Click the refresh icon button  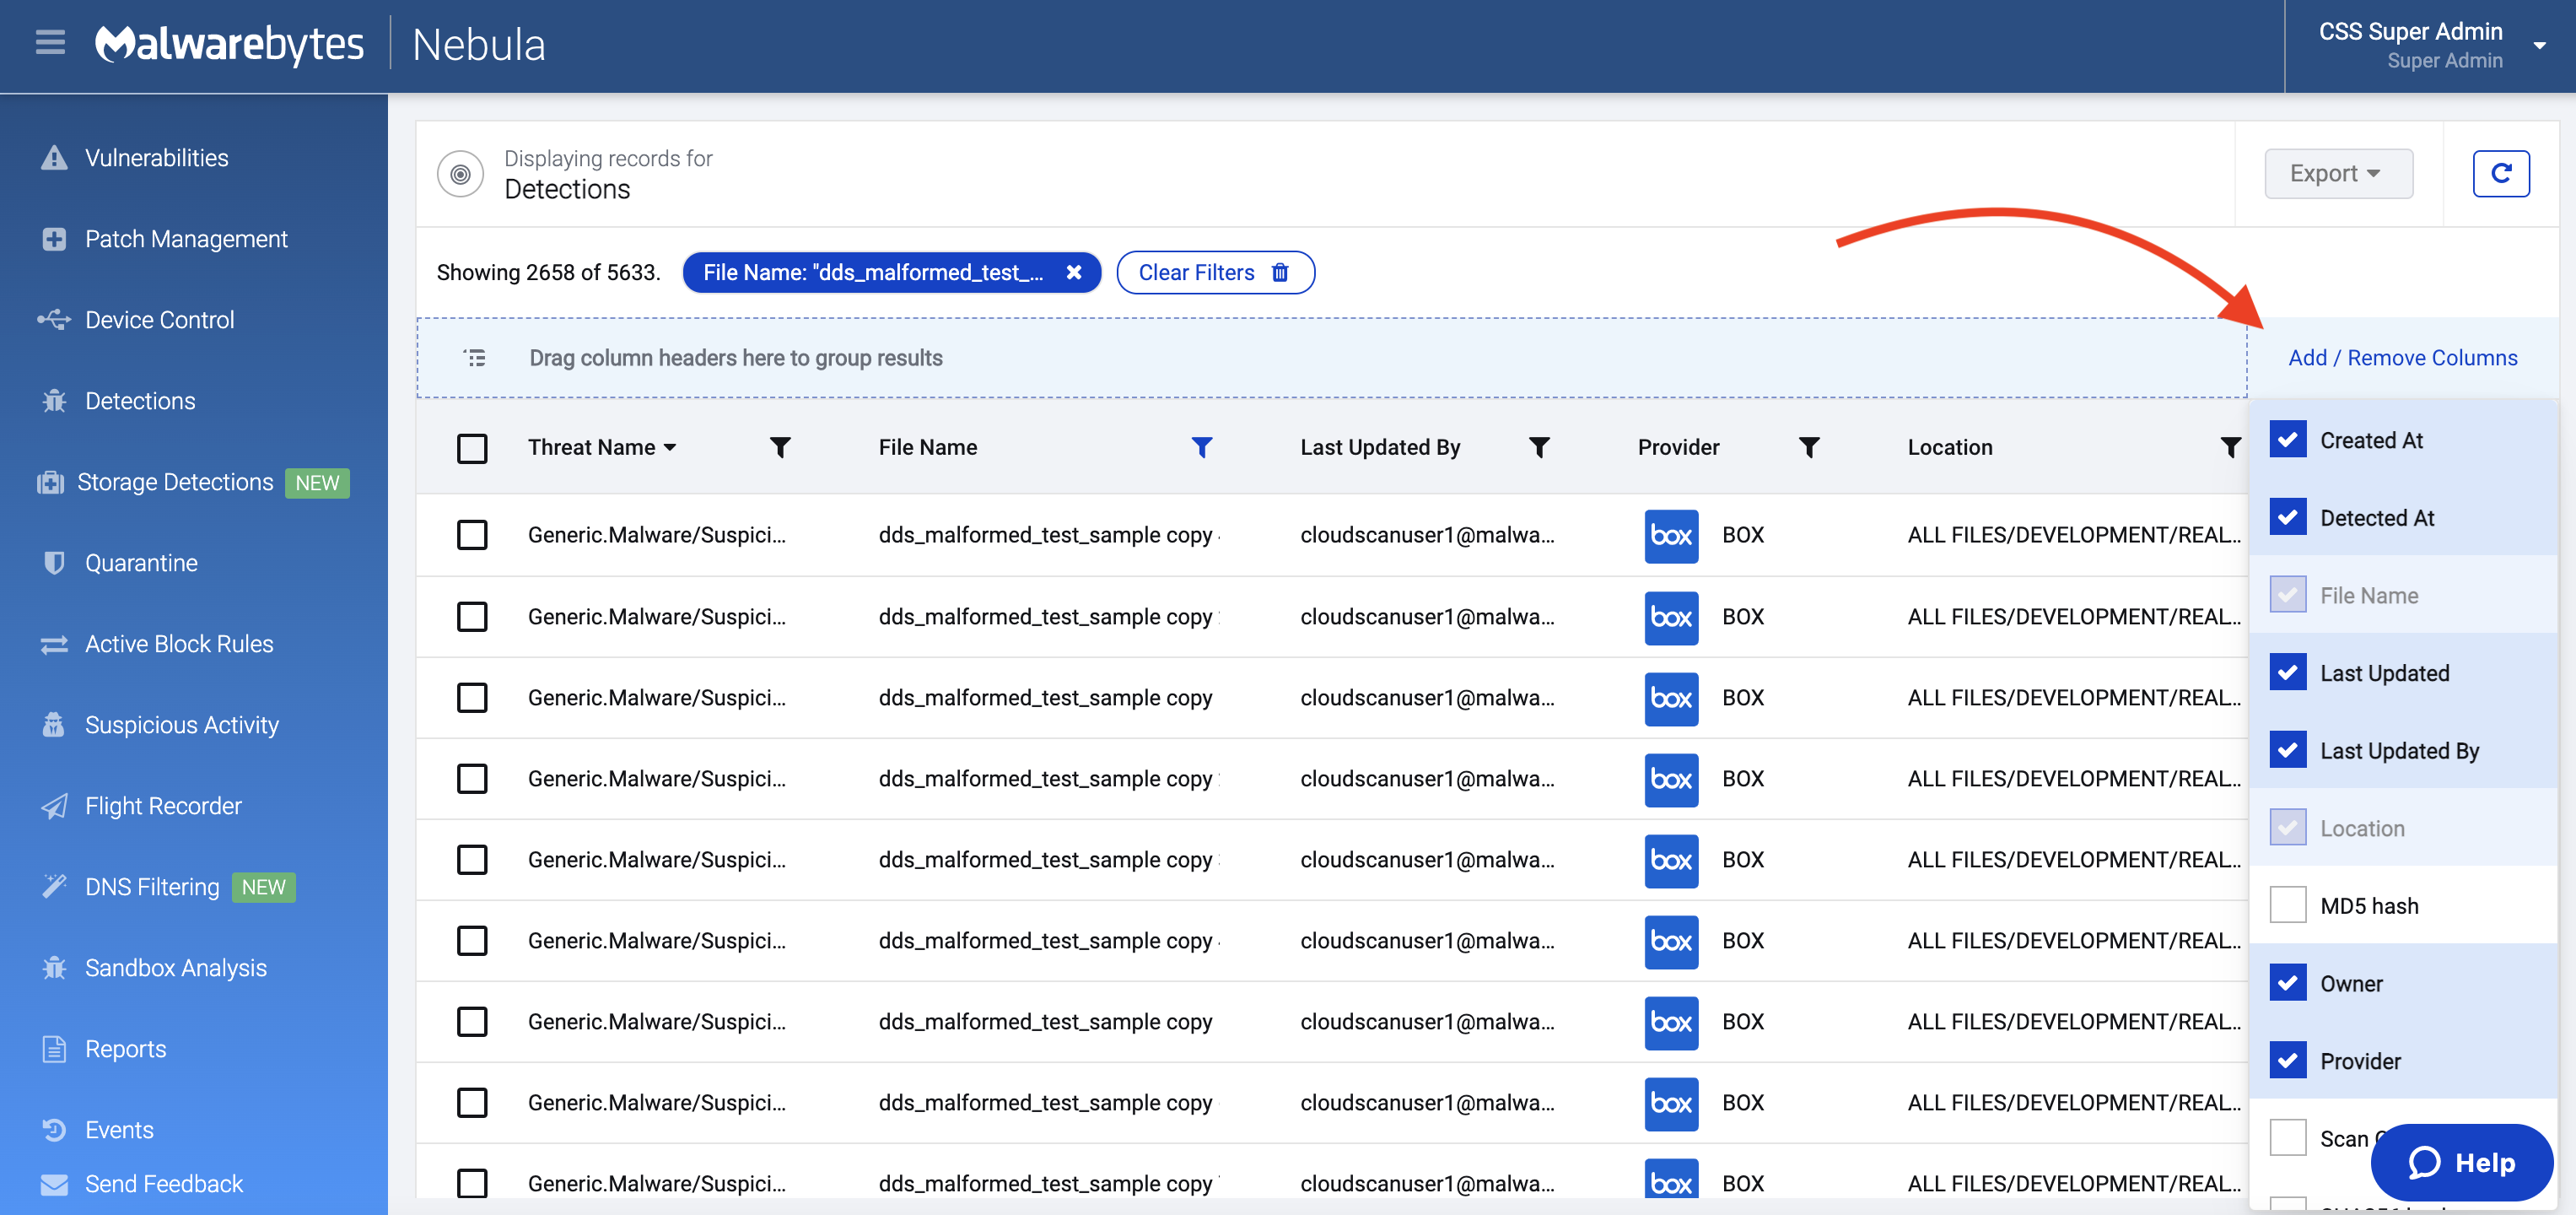(x=2500, y=173)
